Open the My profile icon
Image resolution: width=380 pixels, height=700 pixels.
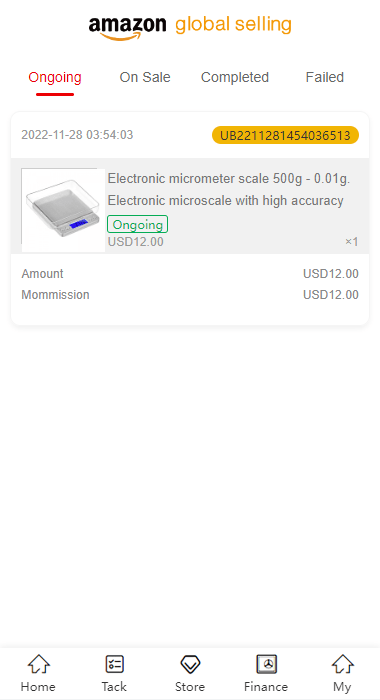tap(342, 665)
